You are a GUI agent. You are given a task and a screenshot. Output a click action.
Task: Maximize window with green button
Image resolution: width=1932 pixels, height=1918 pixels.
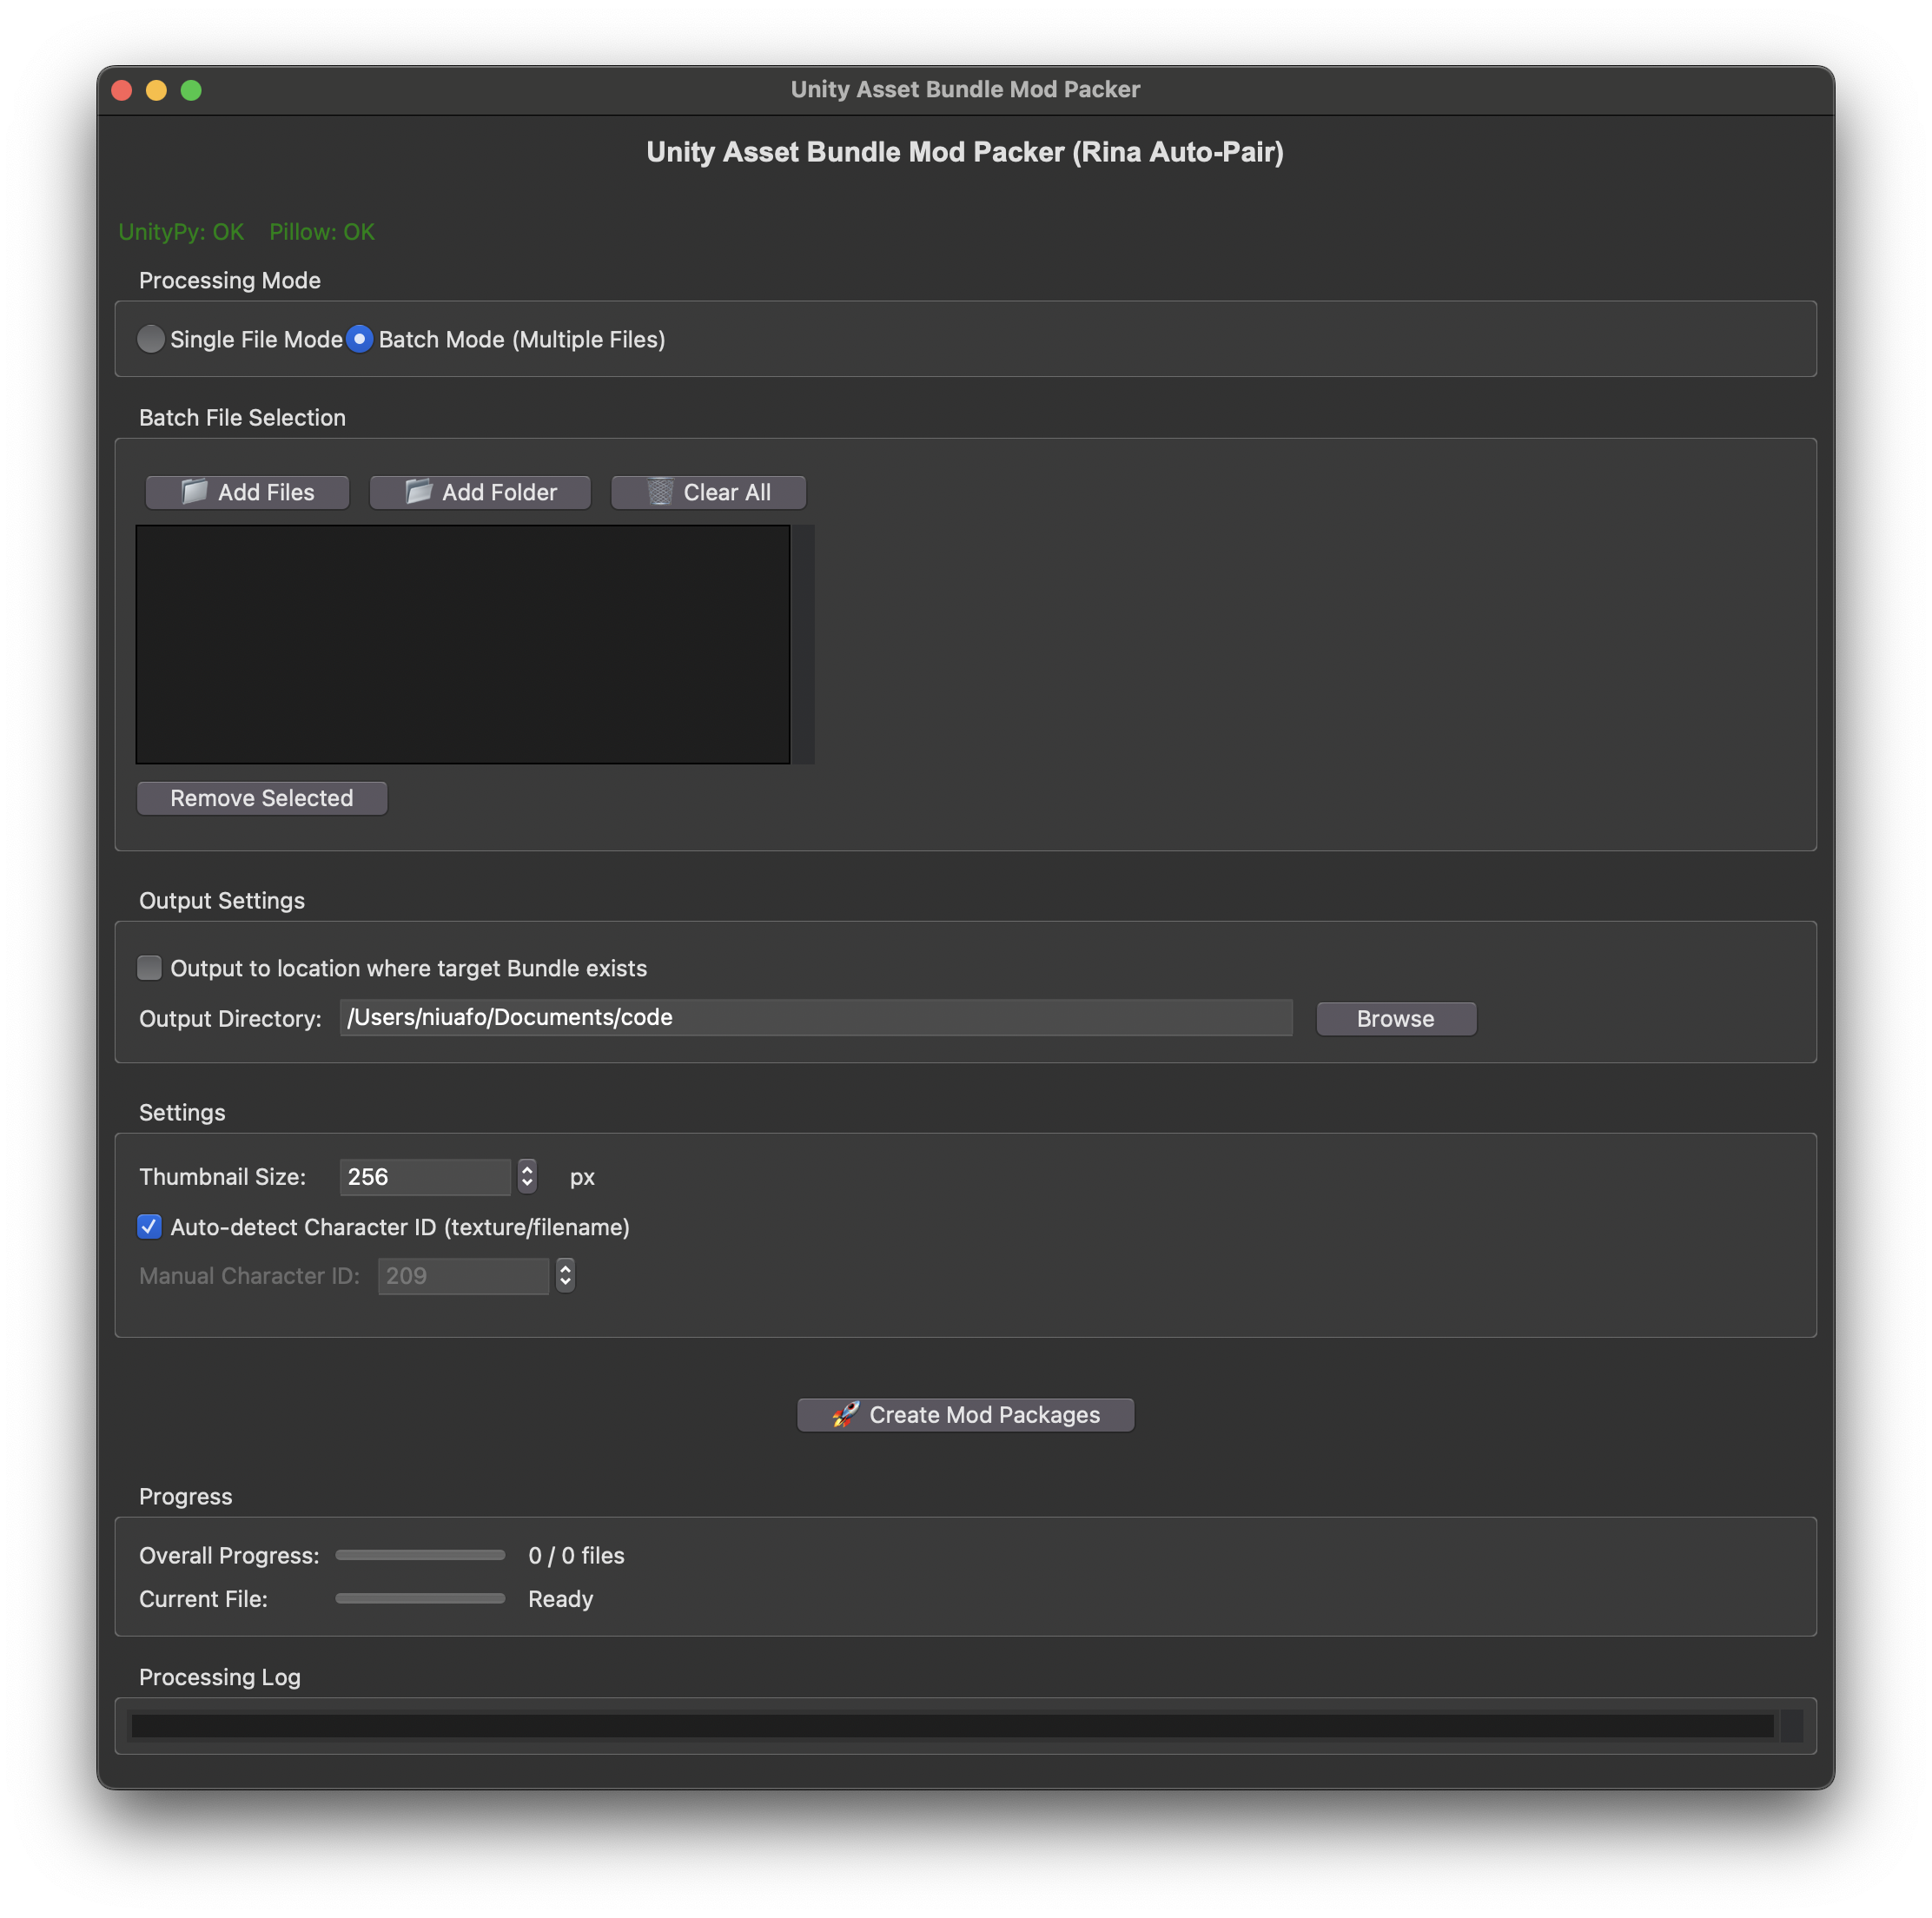(x=191, y=90)
